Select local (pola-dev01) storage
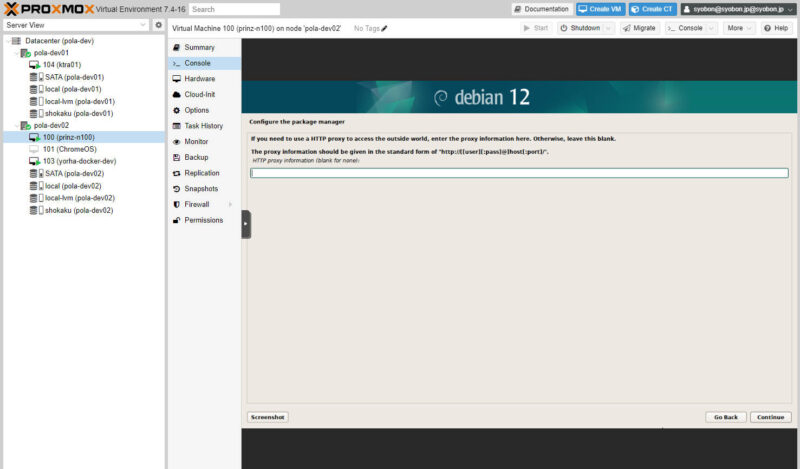 (x=73, y=89)
